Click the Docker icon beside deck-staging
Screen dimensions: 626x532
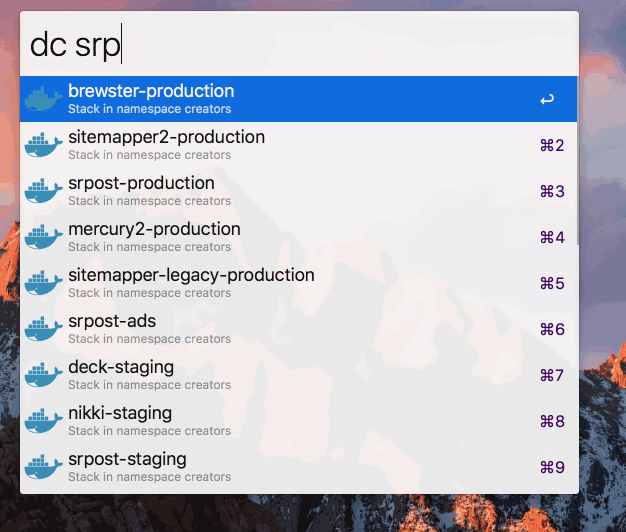point(43,375)
